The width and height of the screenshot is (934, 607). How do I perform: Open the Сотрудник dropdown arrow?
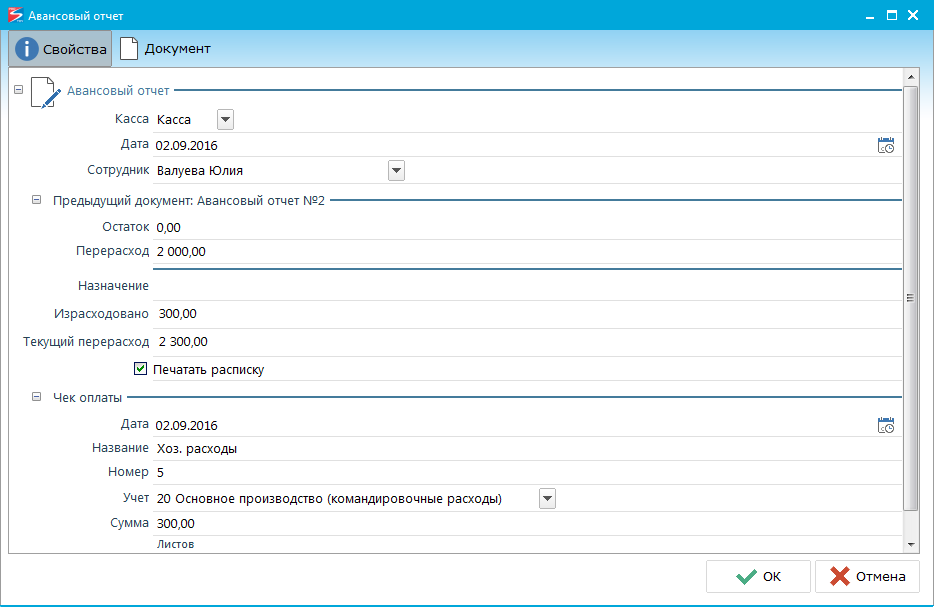(396, 170)
